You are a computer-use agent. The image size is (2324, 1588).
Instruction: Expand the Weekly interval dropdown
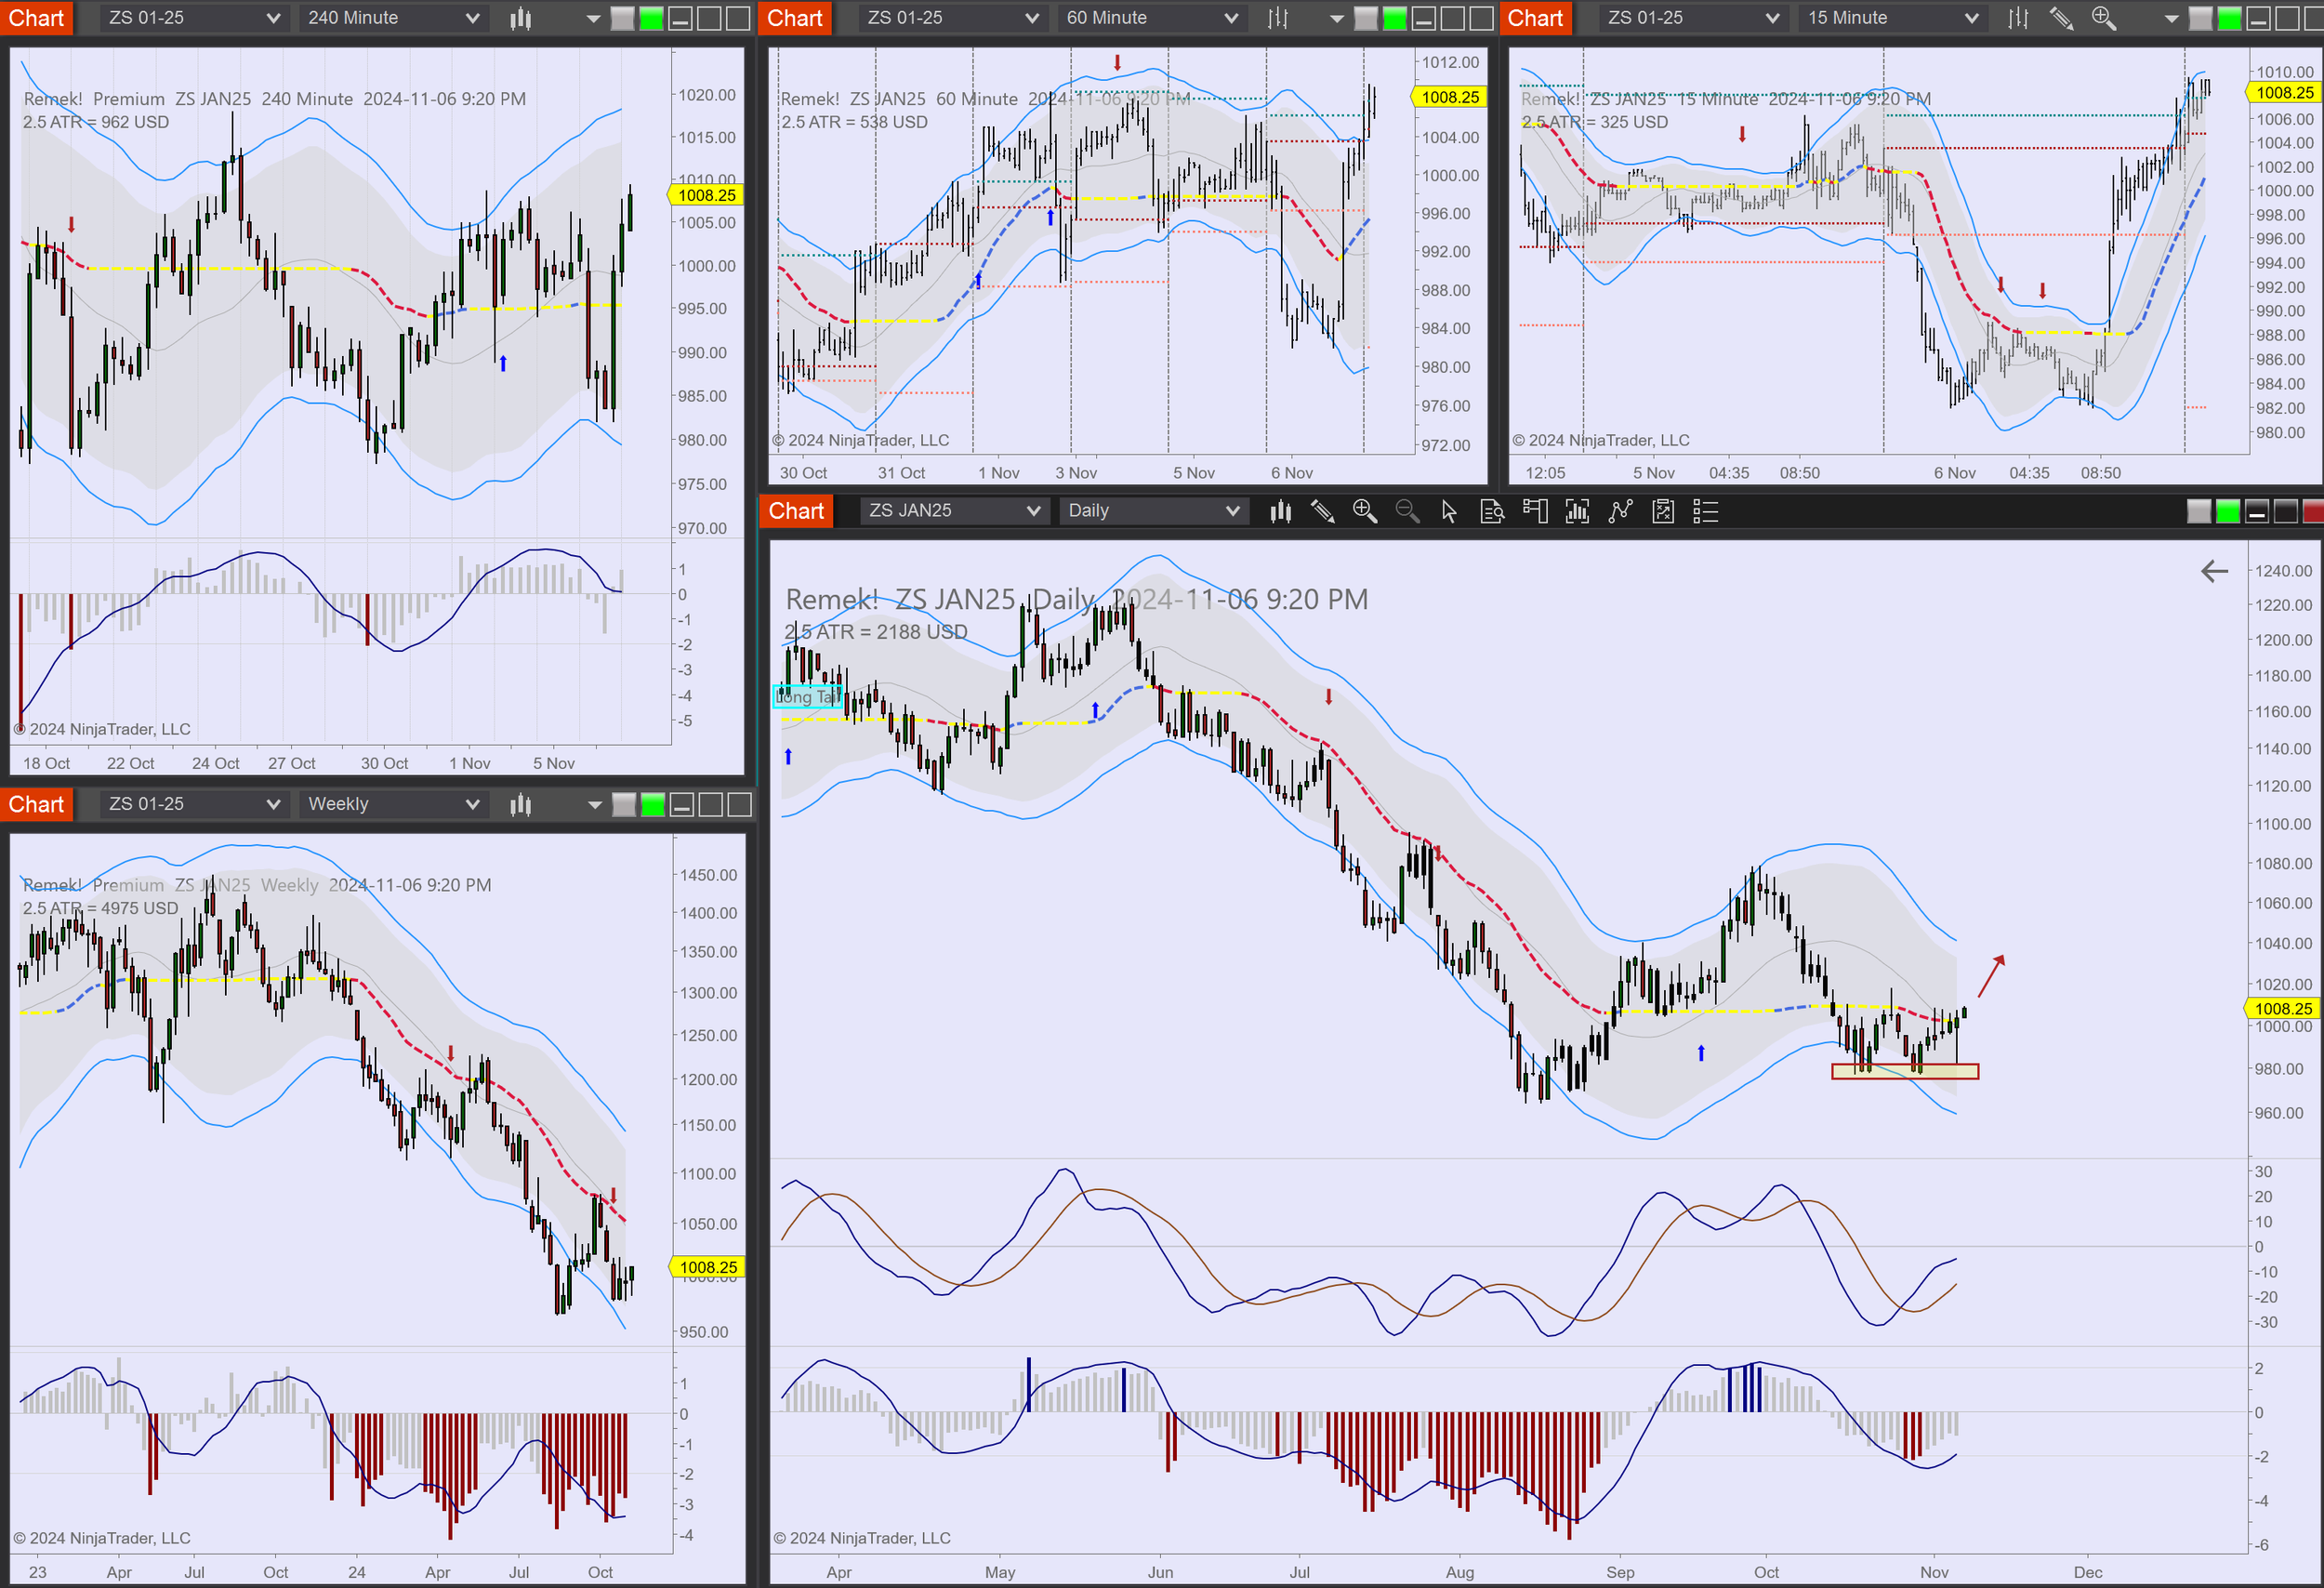393,804
